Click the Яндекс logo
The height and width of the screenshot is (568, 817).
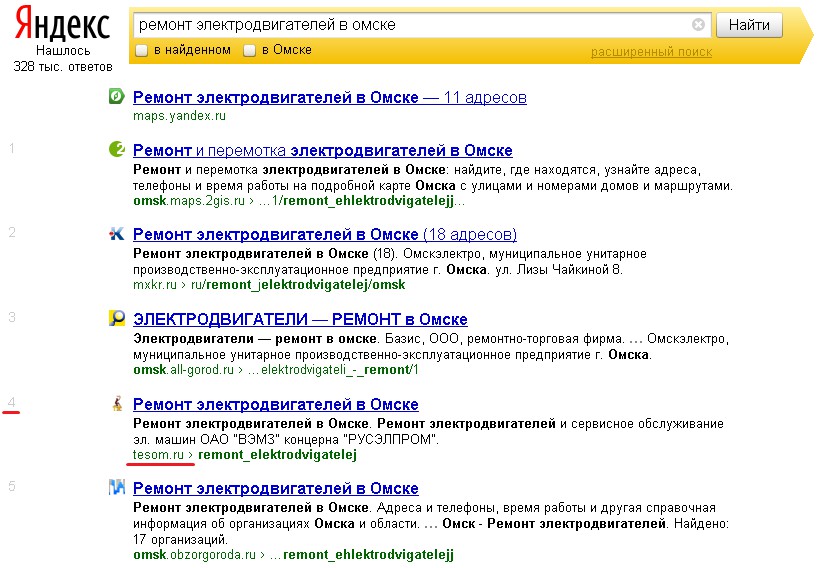[x=62, y=24]
